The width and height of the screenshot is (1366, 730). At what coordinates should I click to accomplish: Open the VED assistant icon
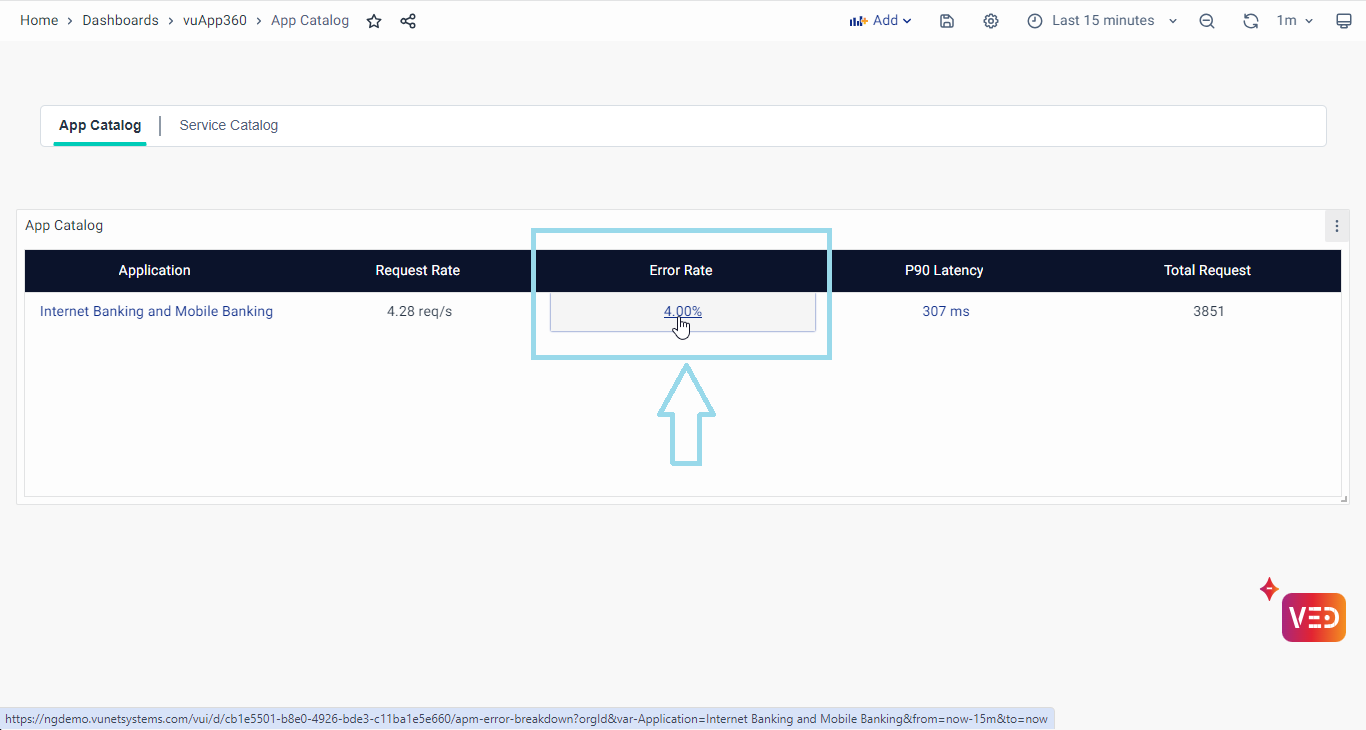point(1313,617)
